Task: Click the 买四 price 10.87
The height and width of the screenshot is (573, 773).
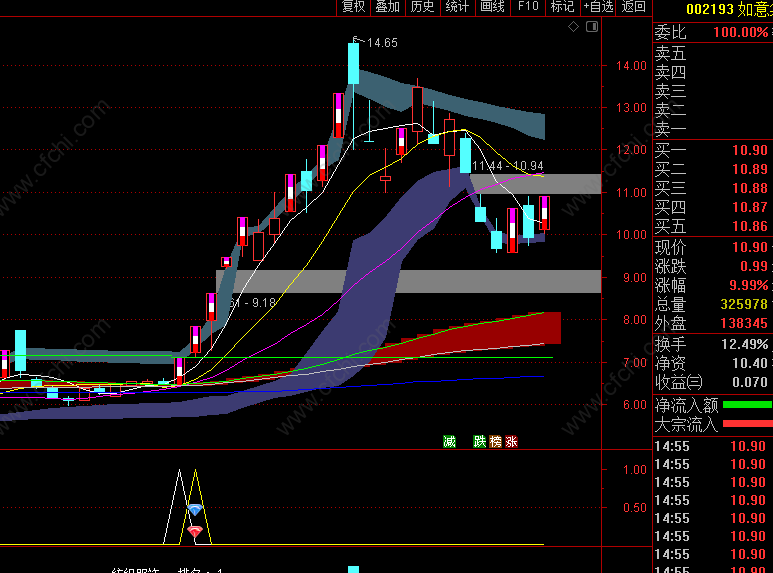Action: point(750,207)
